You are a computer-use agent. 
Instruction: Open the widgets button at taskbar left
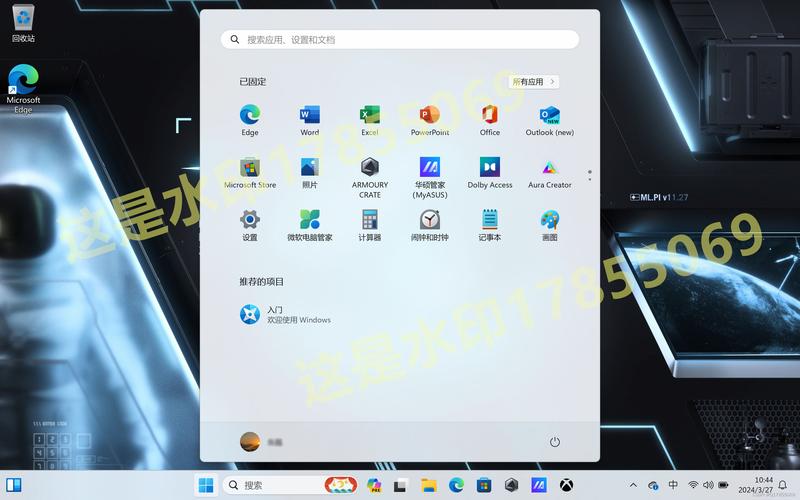[14, 485]
